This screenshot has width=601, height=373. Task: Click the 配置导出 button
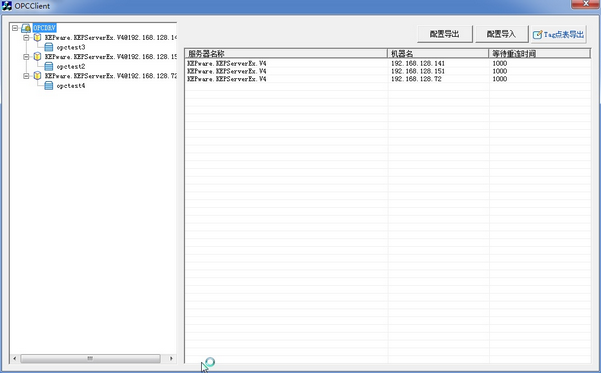(445, 34)
